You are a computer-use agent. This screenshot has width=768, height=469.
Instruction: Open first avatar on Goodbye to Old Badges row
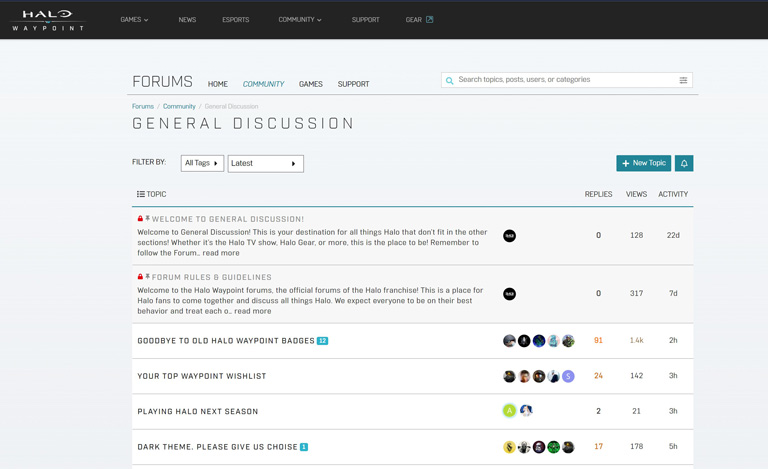coord(509,341)
